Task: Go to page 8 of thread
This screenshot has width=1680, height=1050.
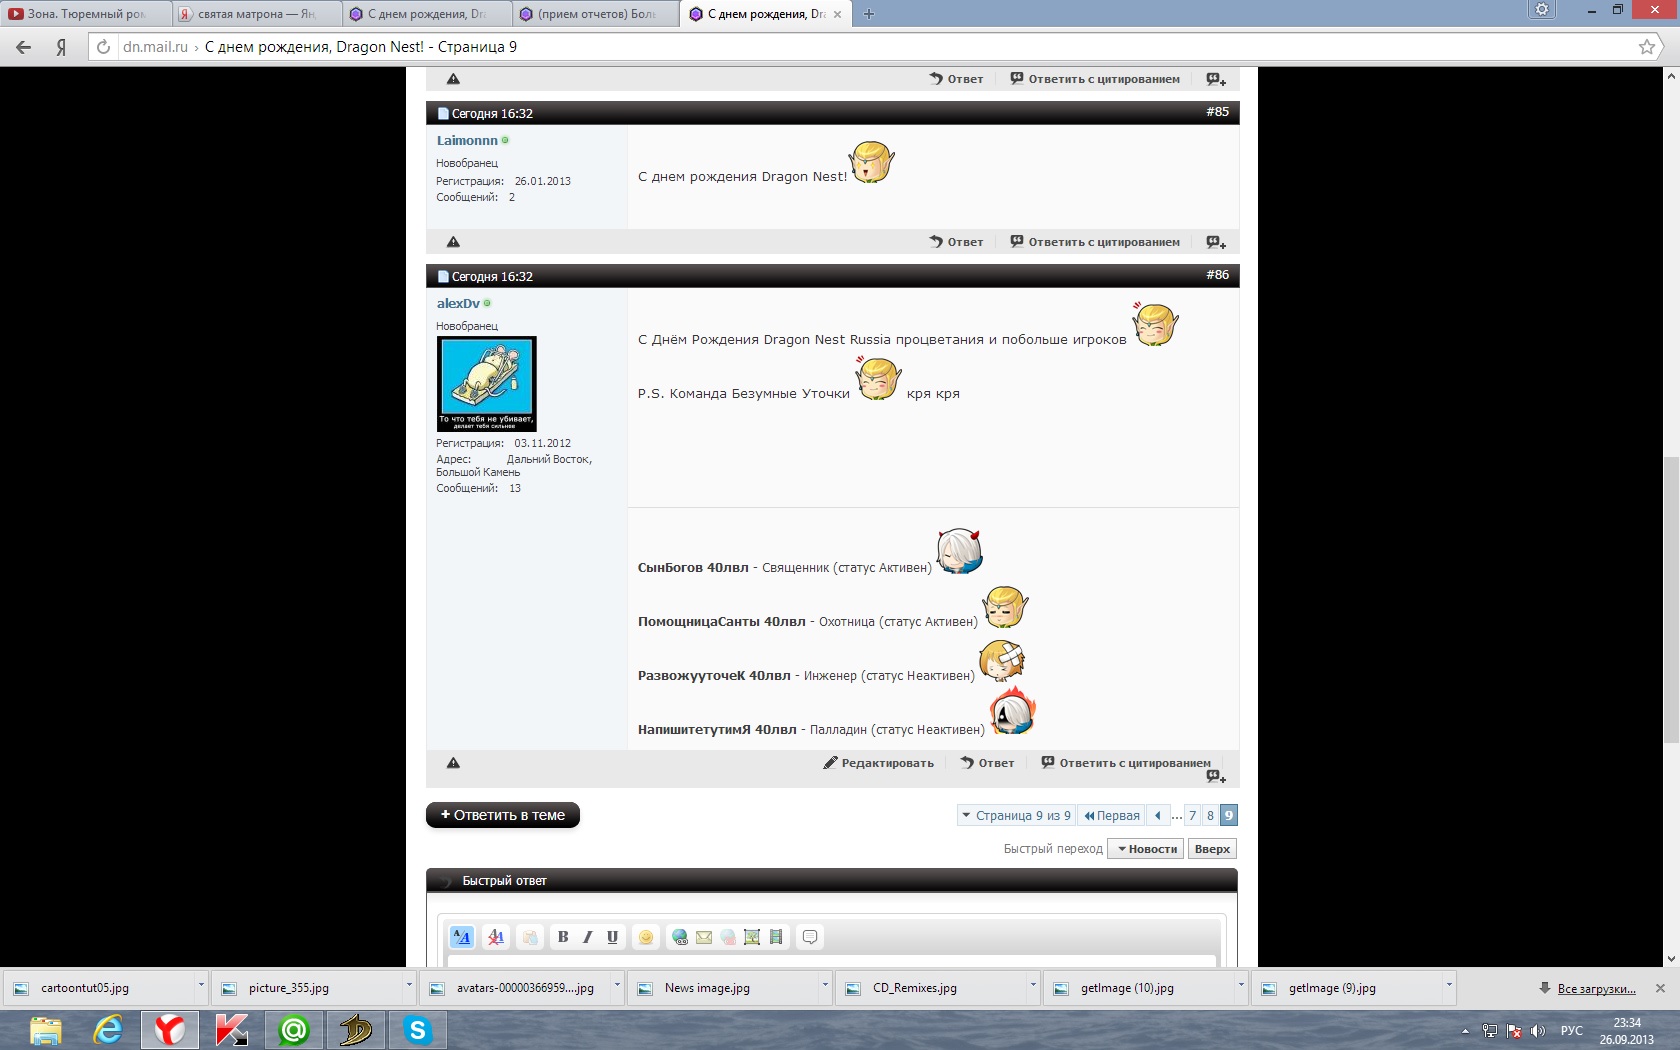Action: pyautogui.click(x=1210, y=816)
